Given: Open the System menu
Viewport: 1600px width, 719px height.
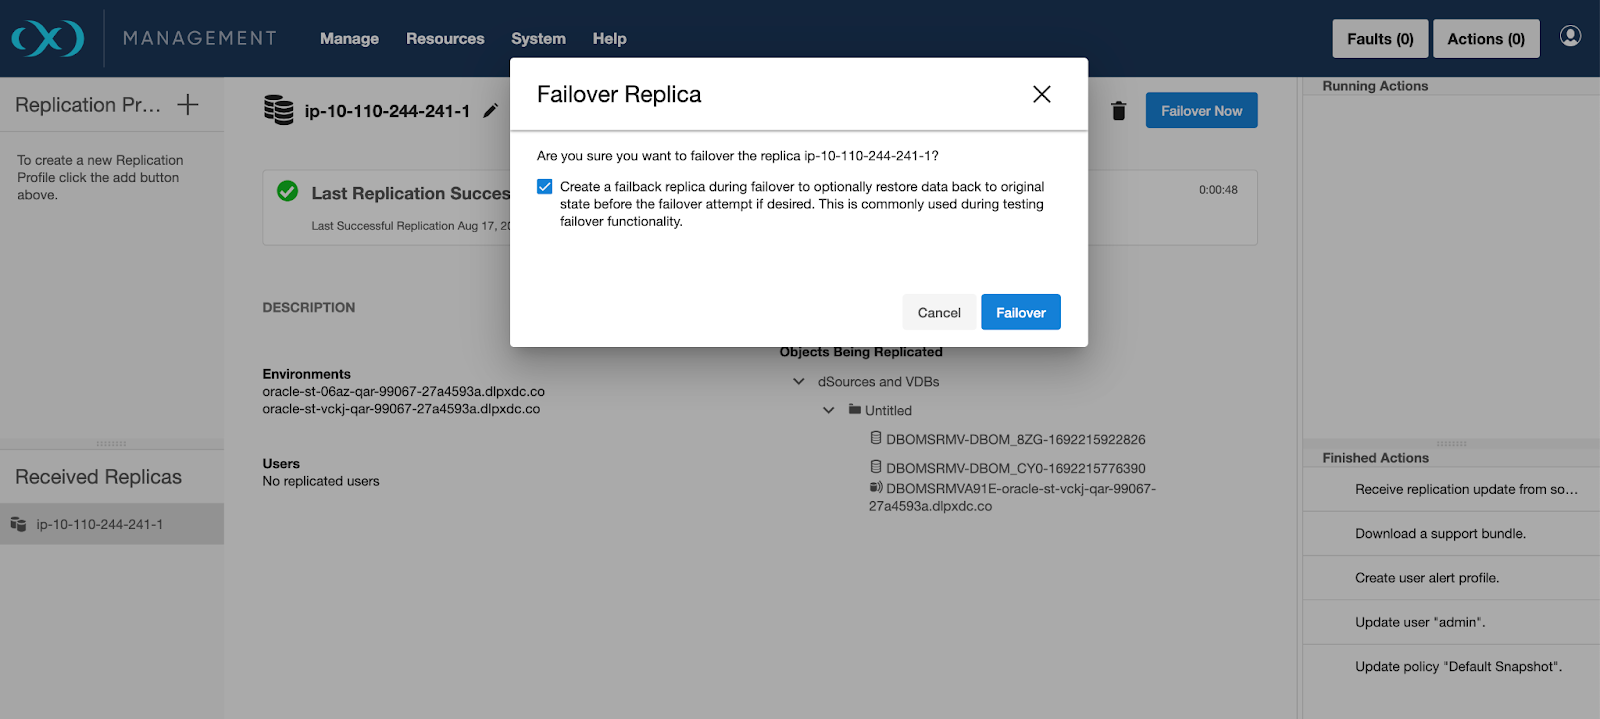Looking at the screenshot, I should point(538,39).
